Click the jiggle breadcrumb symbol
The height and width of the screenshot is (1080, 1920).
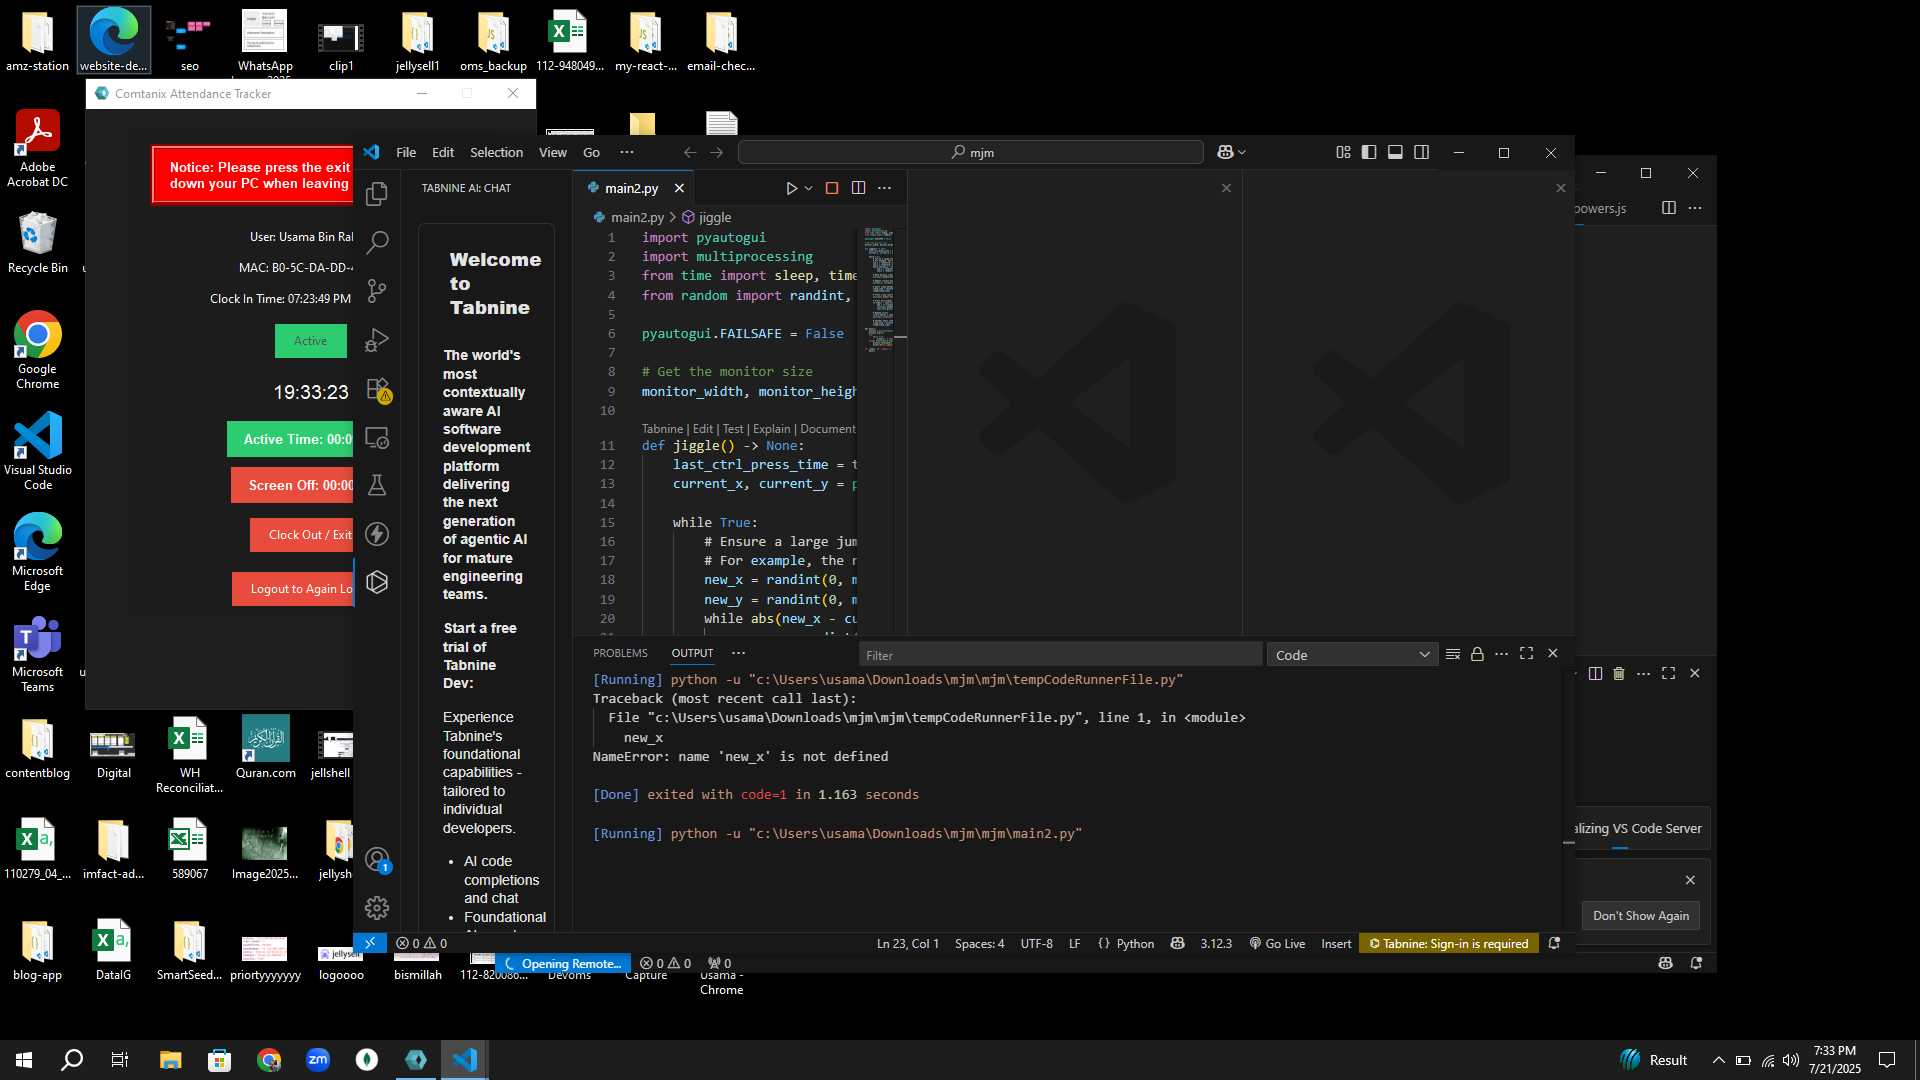click(707, 217)
